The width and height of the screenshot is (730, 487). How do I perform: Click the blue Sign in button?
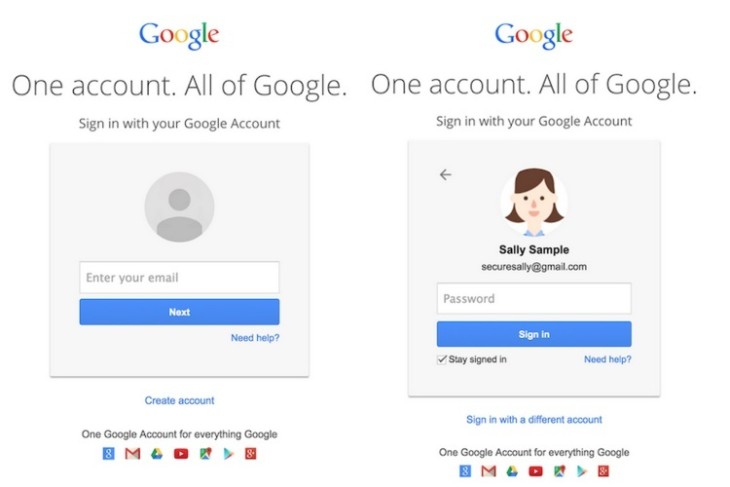click(x=534, y=334)
